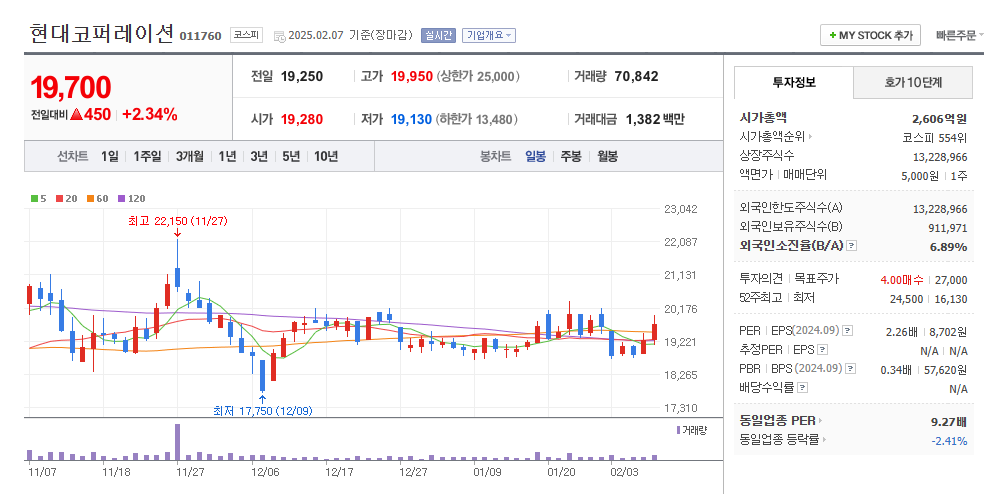Image resolution: width=1007 pixels, height=494 pixels.
Task: Click the 저가 value 19,130
Action: 411,119
